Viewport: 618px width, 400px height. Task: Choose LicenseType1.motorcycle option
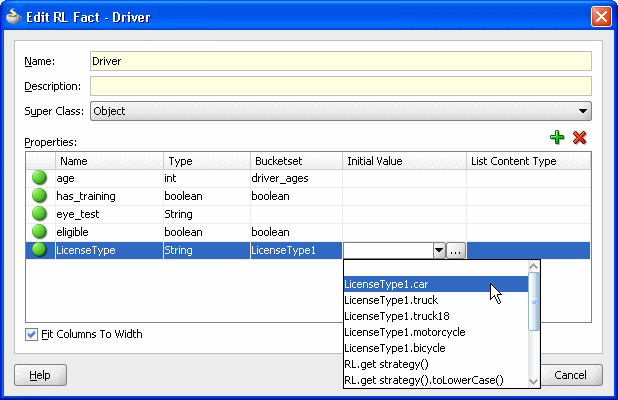(436, 332)
